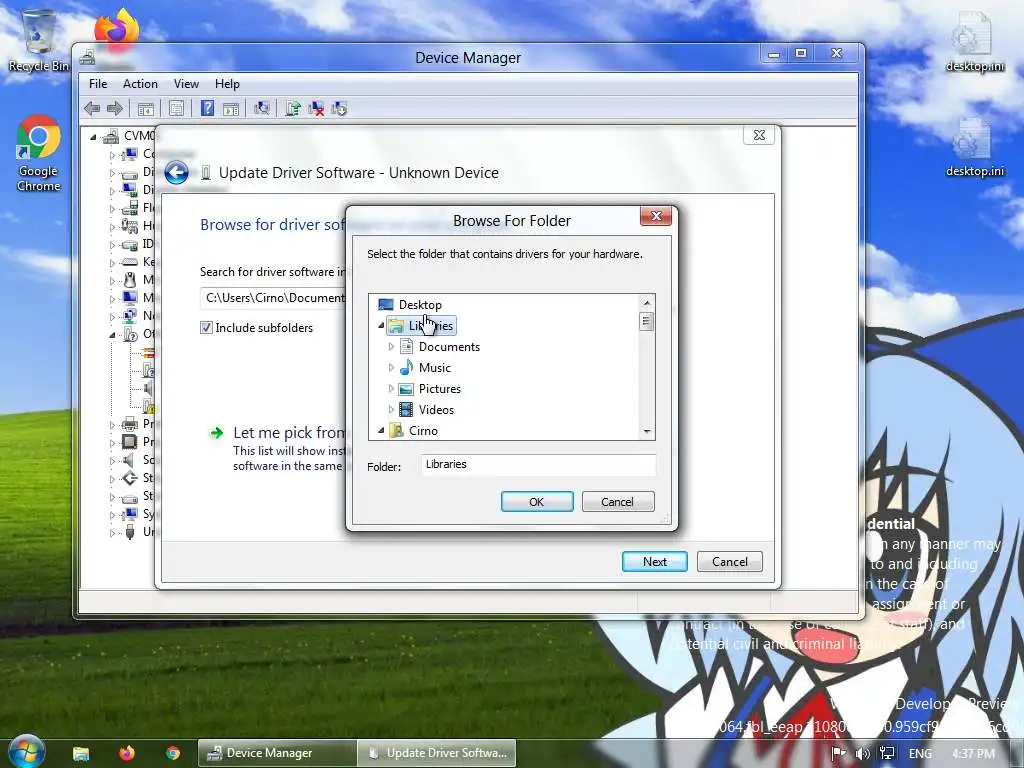Expand the Mice category in device tree
This screenshot has width=1024, height=768.
tap(112, 281)
